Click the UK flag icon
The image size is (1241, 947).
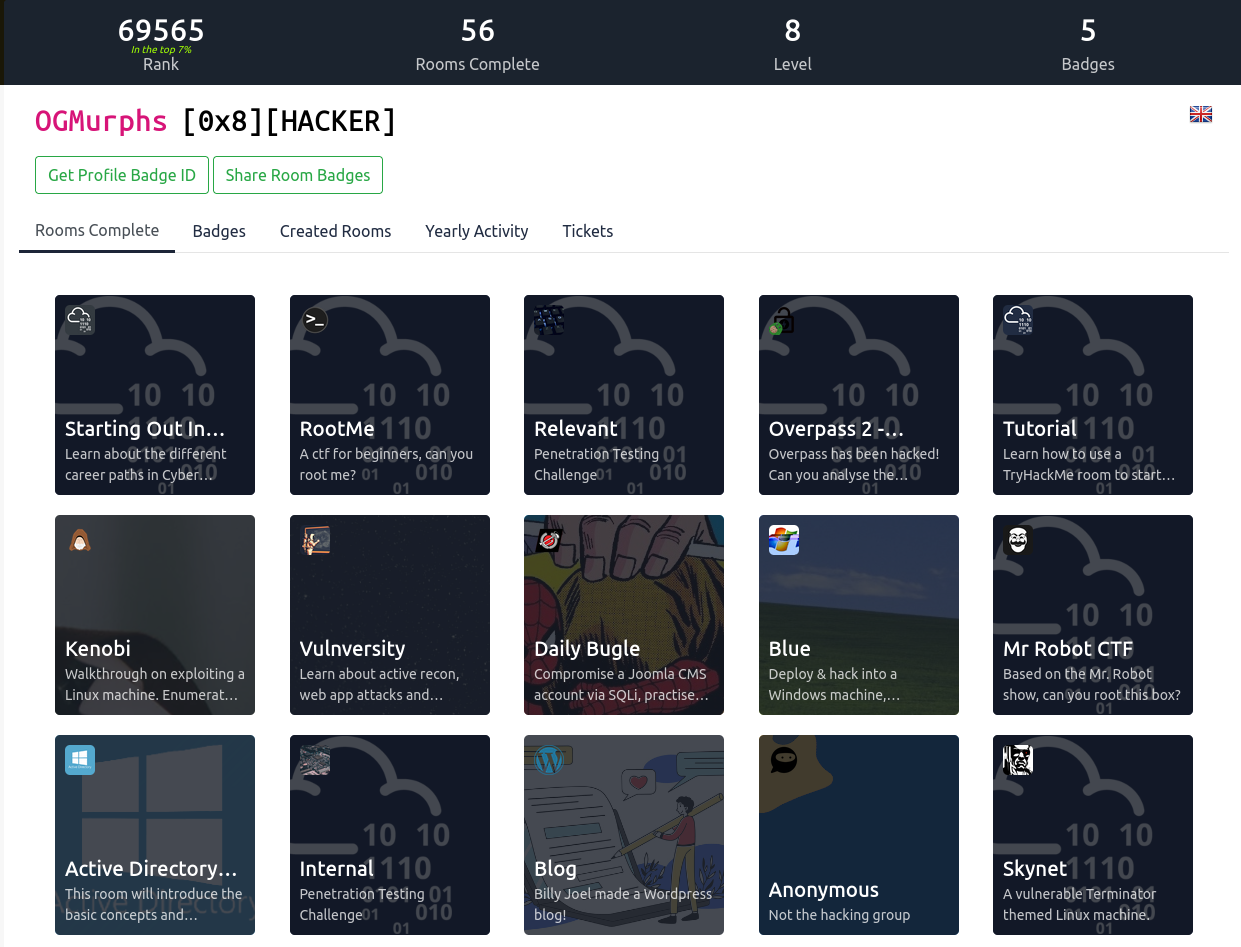1201,114
